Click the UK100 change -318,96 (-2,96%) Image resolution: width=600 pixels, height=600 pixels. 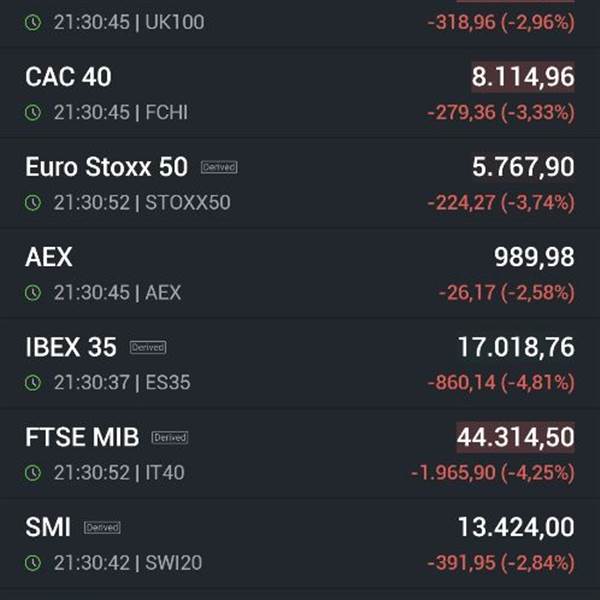[501, 22]
